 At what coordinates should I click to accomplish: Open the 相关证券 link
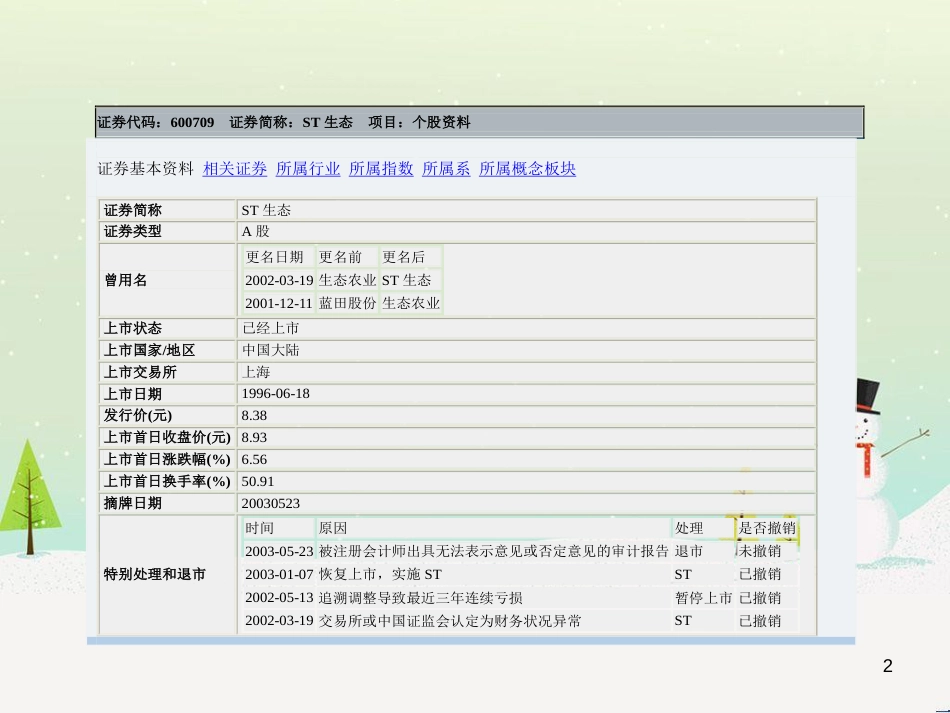click(235, 169)
